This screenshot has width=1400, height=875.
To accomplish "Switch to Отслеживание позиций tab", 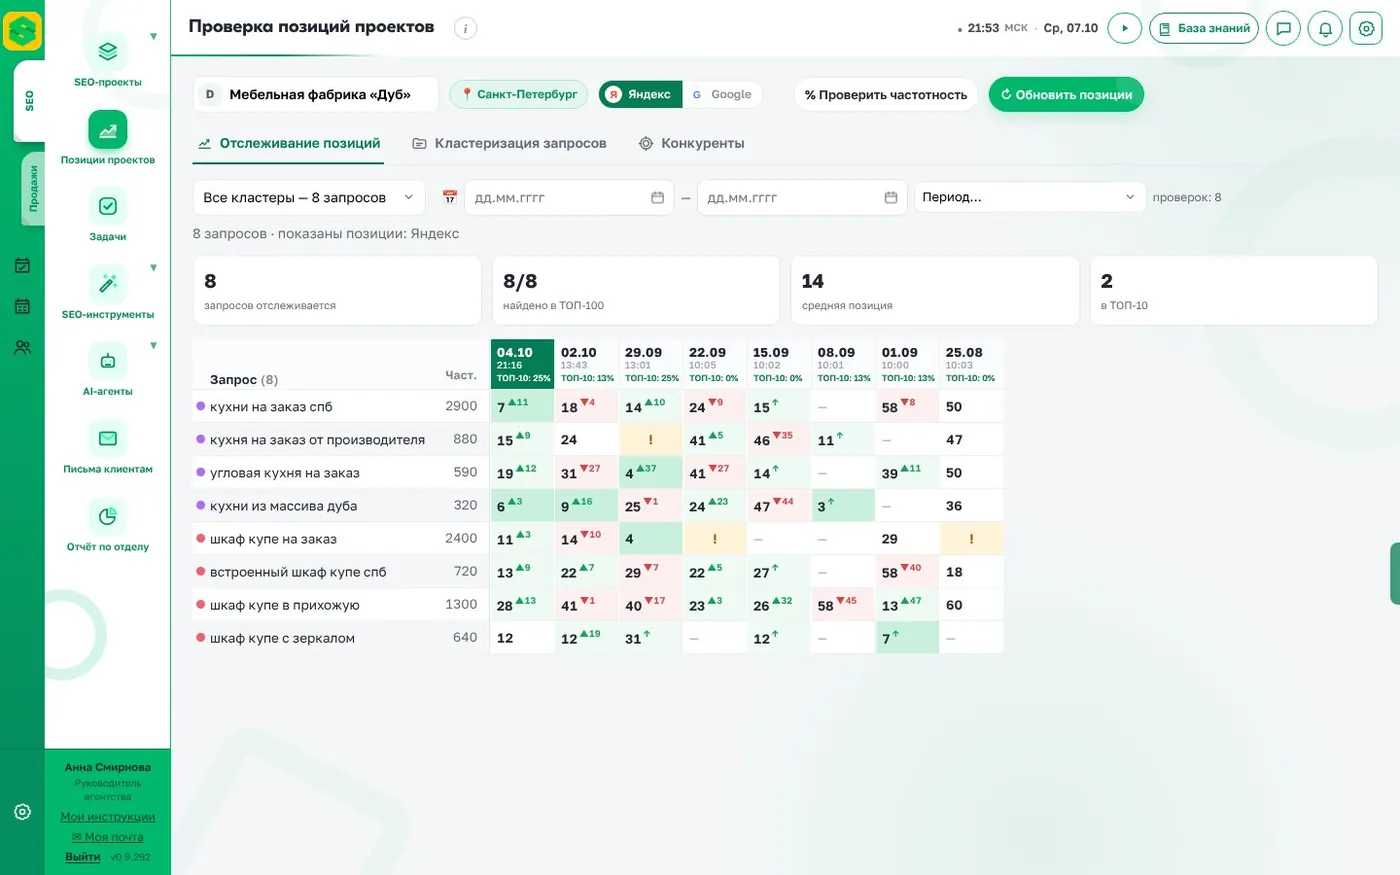I will coord(289,143).
